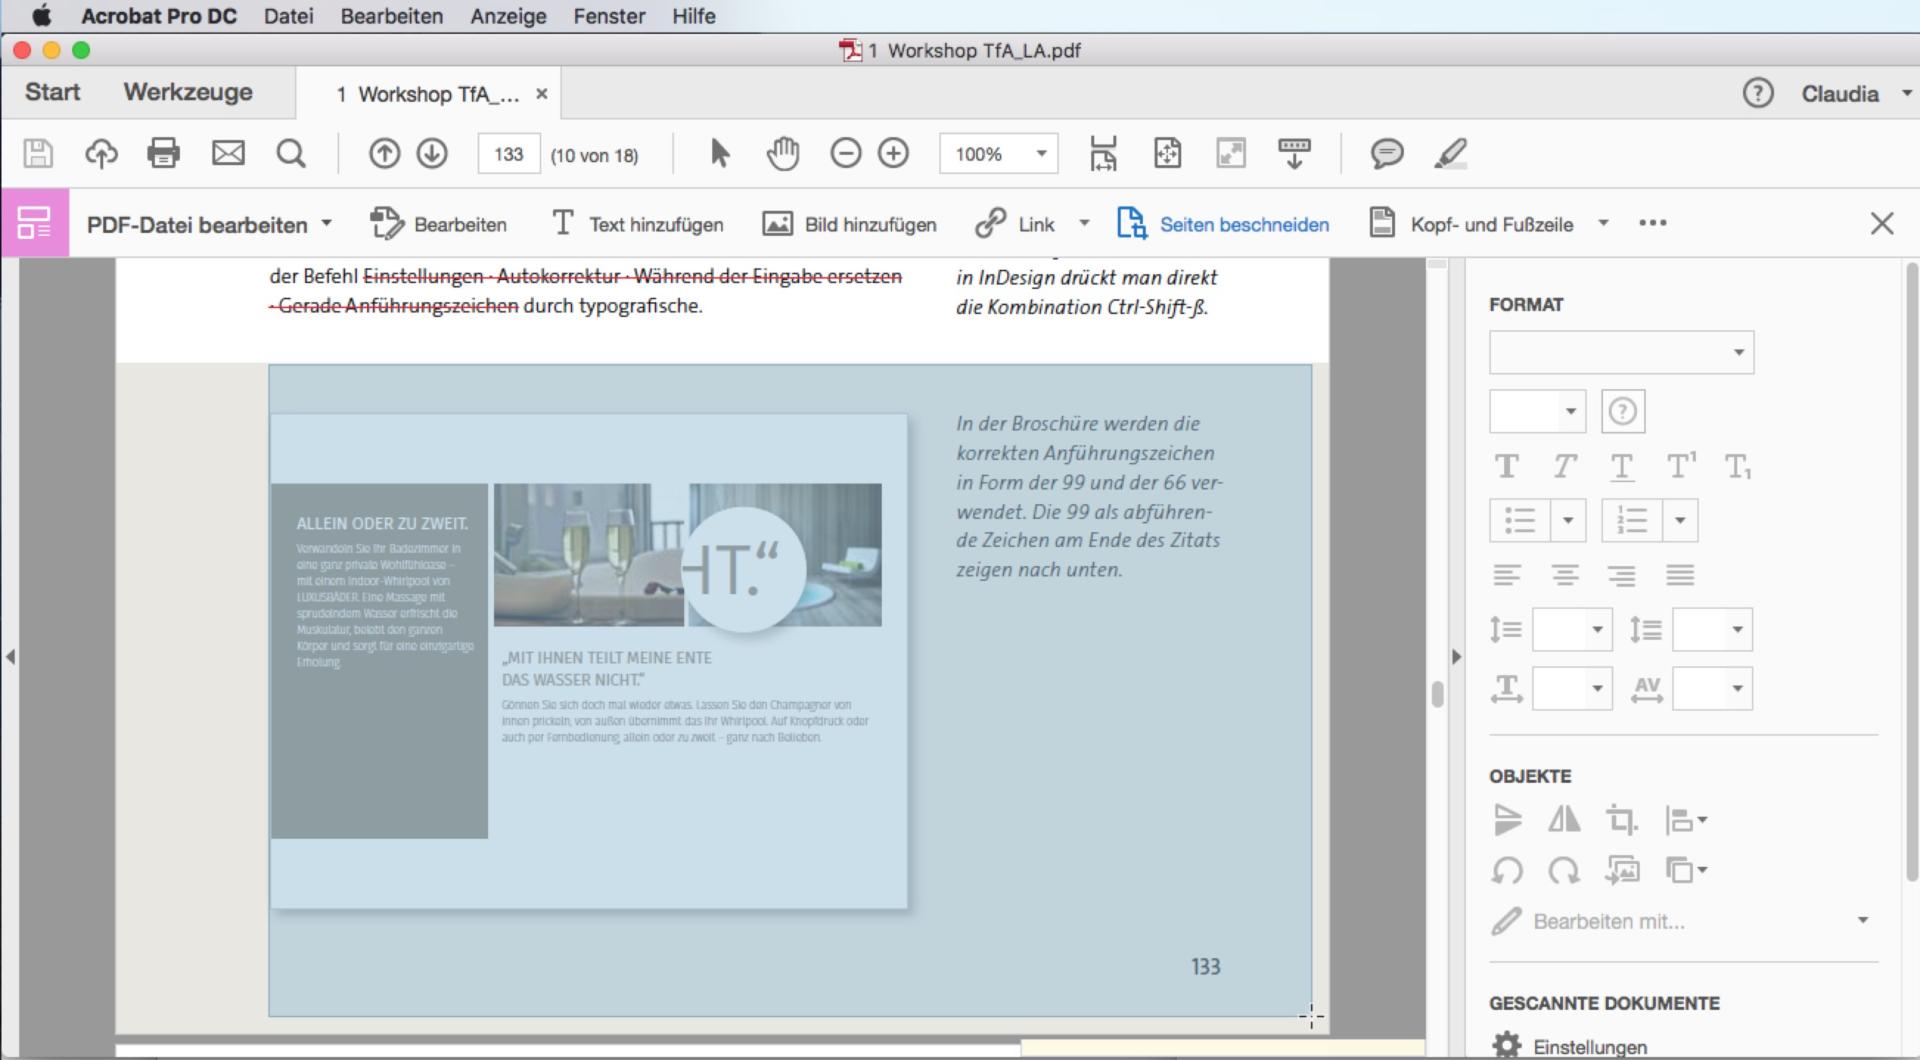Close the PDF edit toolbar
The height and width of the screenshot is (1060, 1920).
1882,223
